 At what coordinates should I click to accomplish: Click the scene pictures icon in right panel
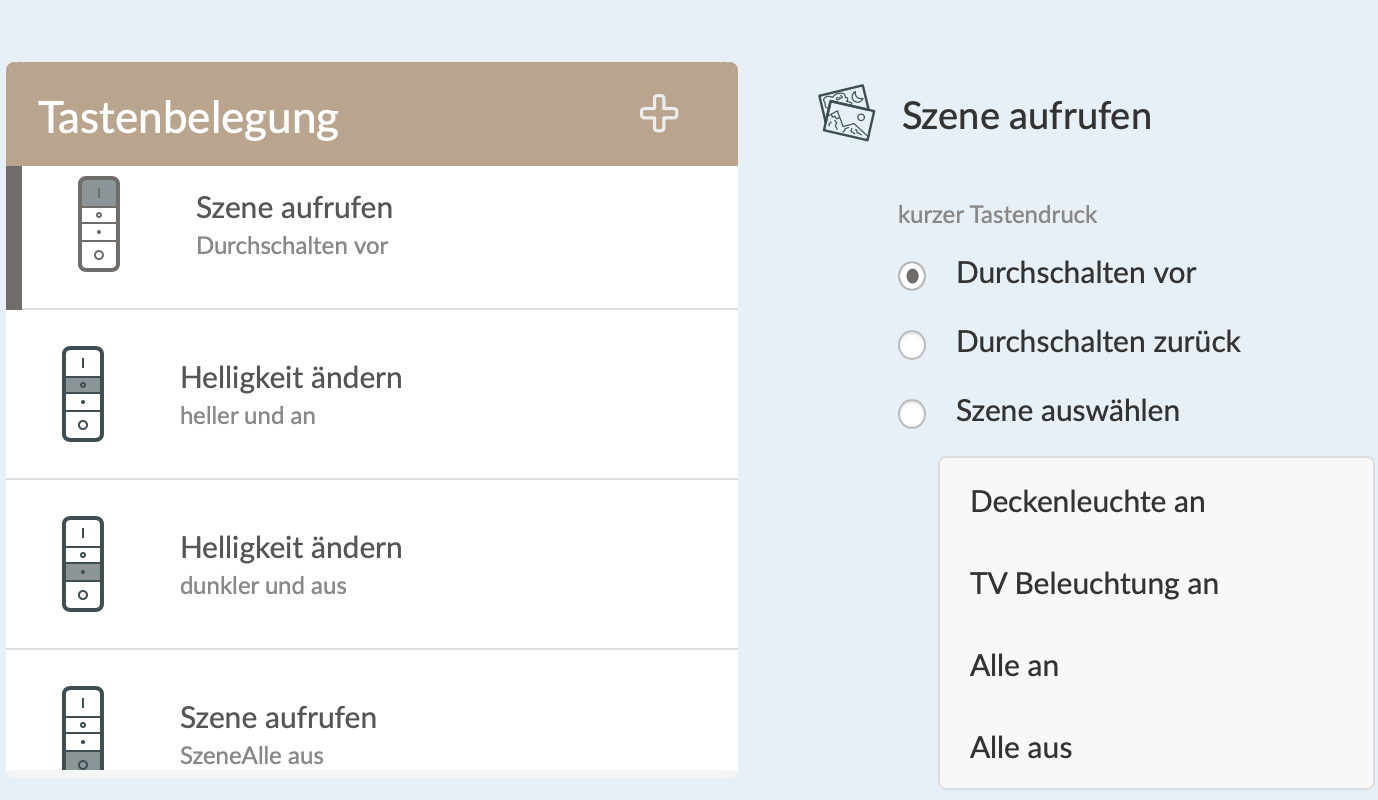coord(846,114)
